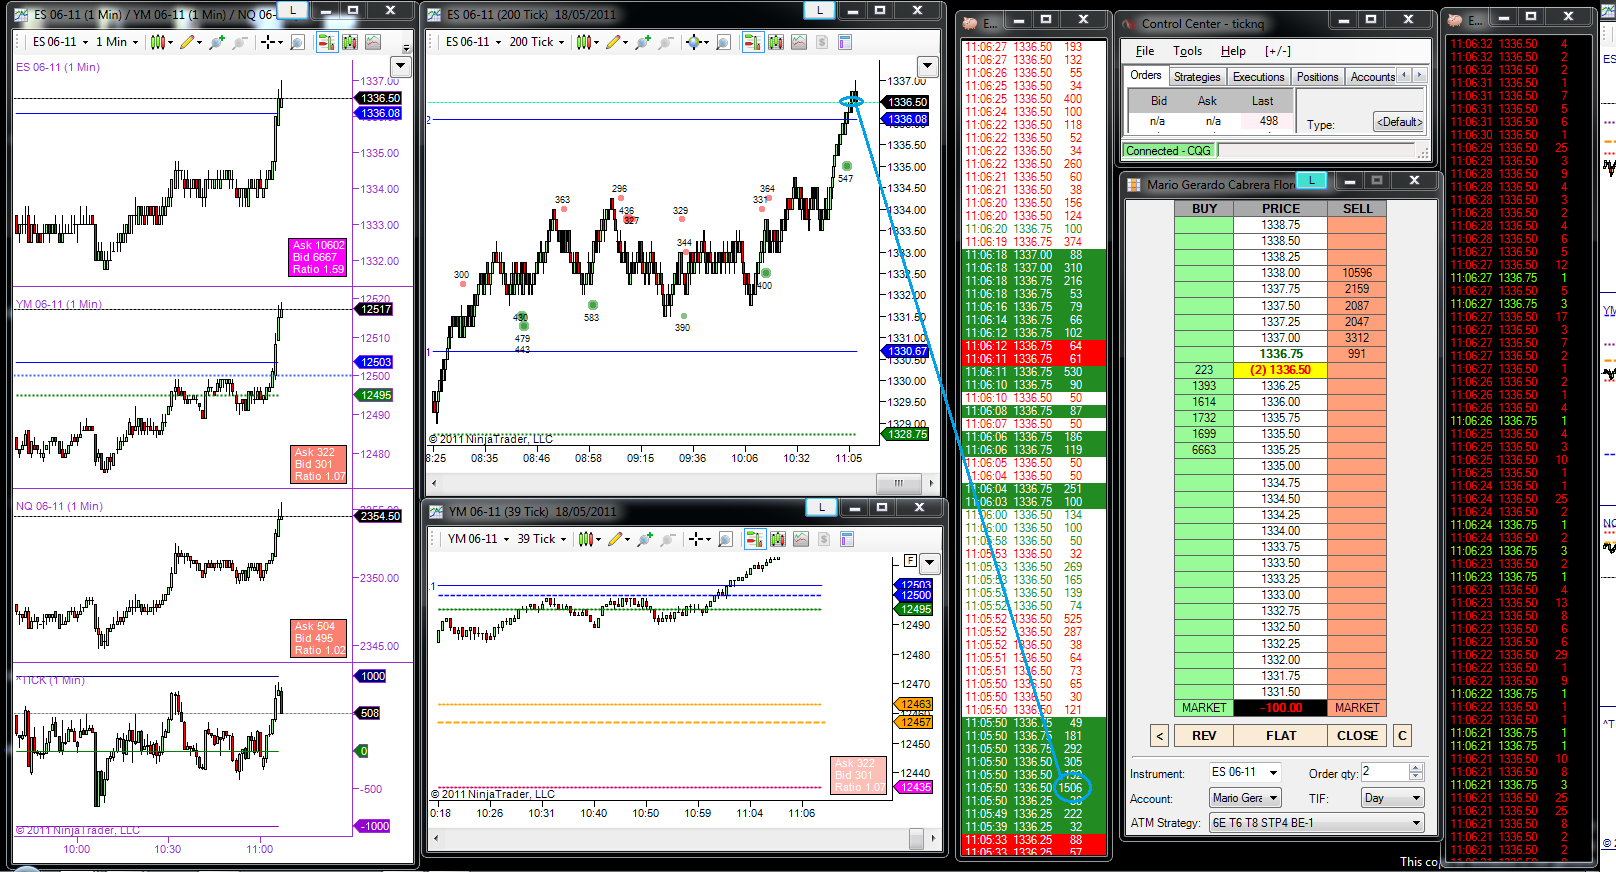Open the 1 Min interval dropdown

(x=117, y=42)
